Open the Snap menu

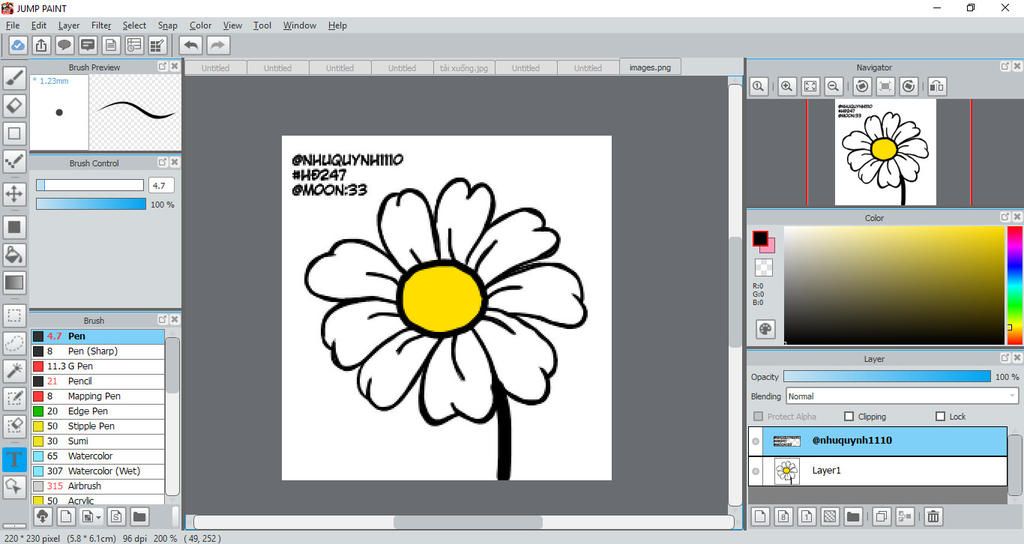click(x=167, y=25)
